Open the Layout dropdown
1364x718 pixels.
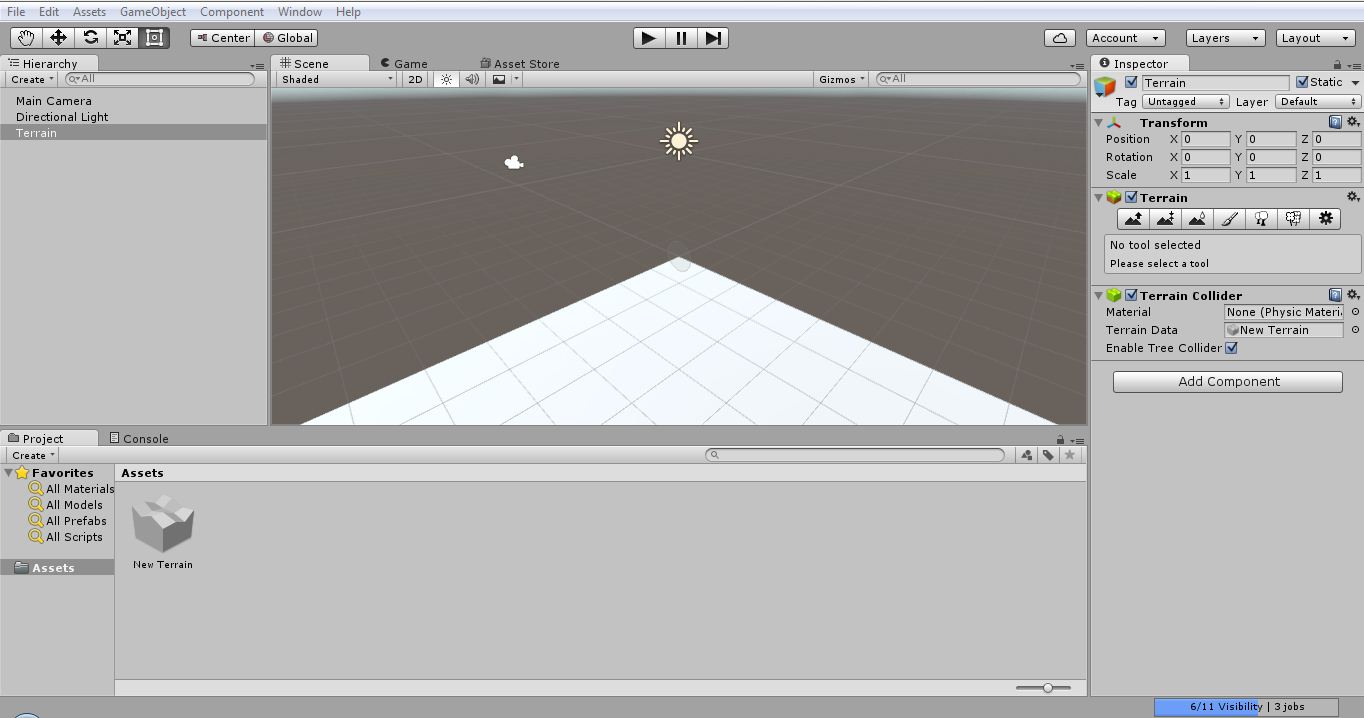click(x=1314, y=37)
